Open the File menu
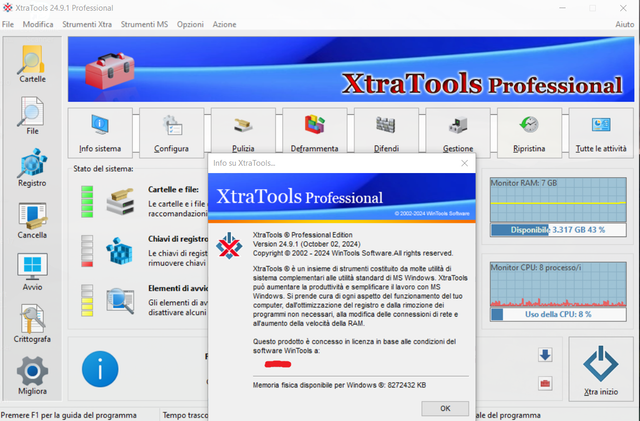 pos(8,25)
